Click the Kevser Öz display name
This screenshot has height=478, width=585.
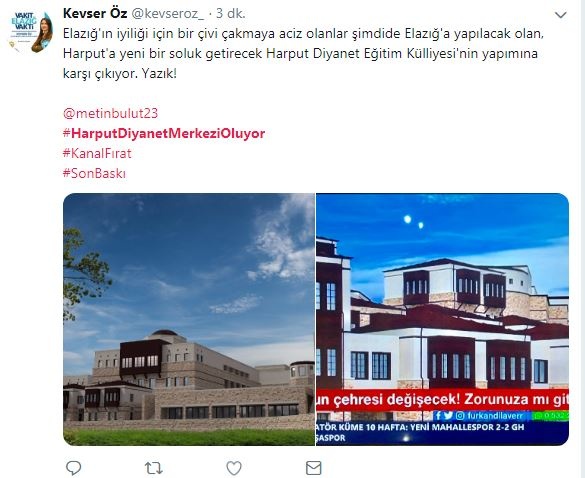pos(95,13)
